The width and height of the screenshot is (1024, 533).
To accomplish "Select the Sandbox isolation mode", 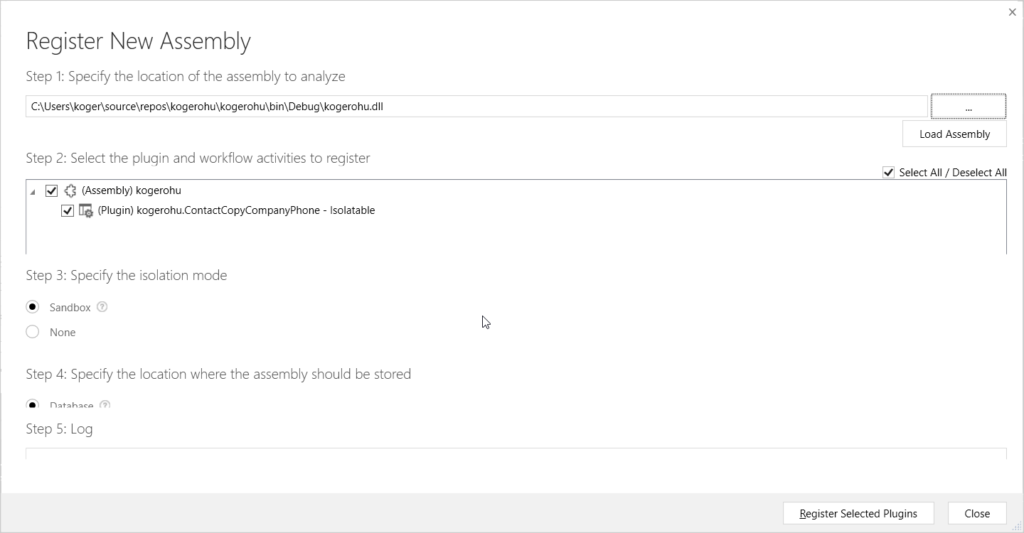I will [33, 307].
